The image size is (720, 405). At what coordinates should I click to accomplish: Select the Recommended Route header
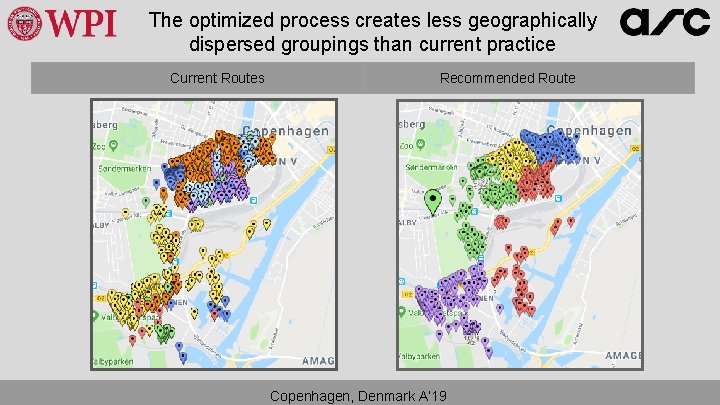click(x=507, y=78)
